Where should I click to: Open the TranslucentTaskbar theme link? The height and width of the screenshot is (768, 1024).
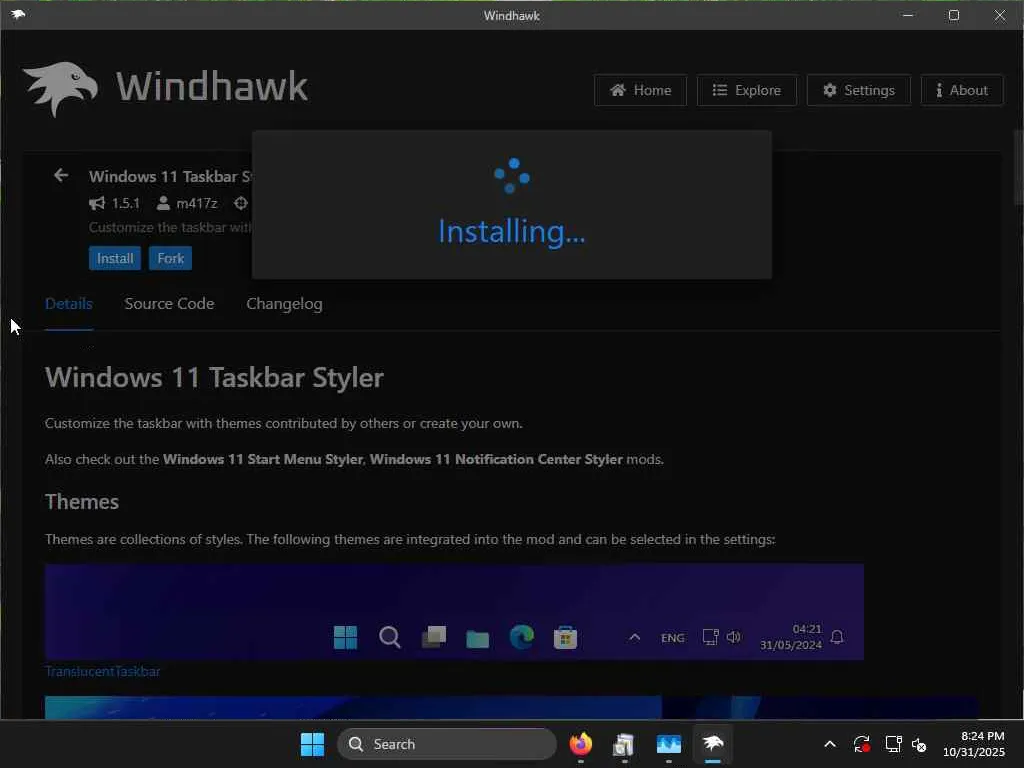pyautogui.click(x=103, y=671)
